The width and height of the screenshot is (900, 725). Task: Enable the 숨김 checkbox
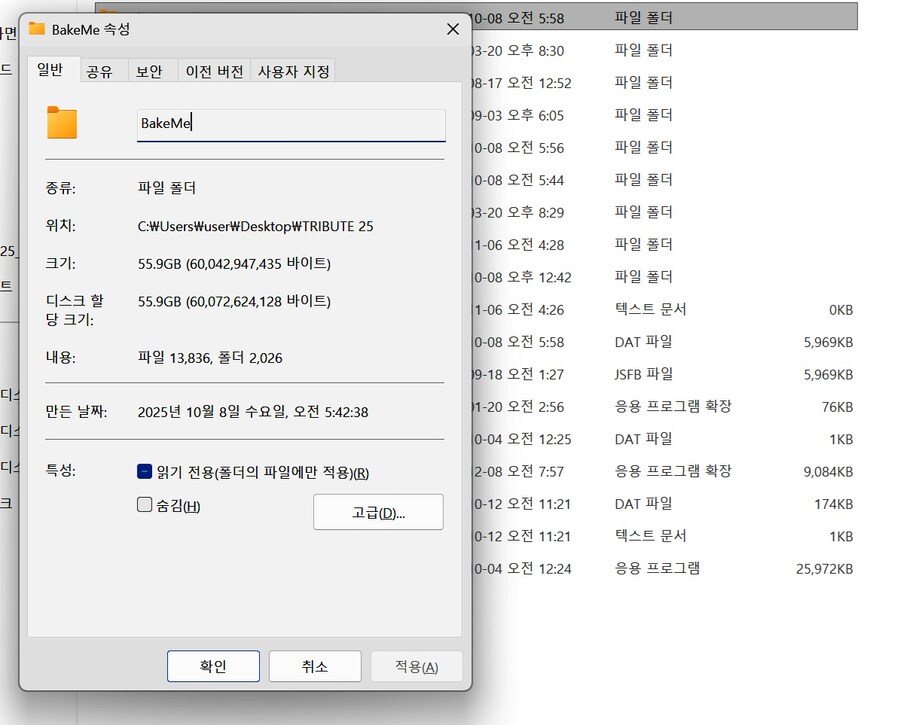(x=145, y=505)
